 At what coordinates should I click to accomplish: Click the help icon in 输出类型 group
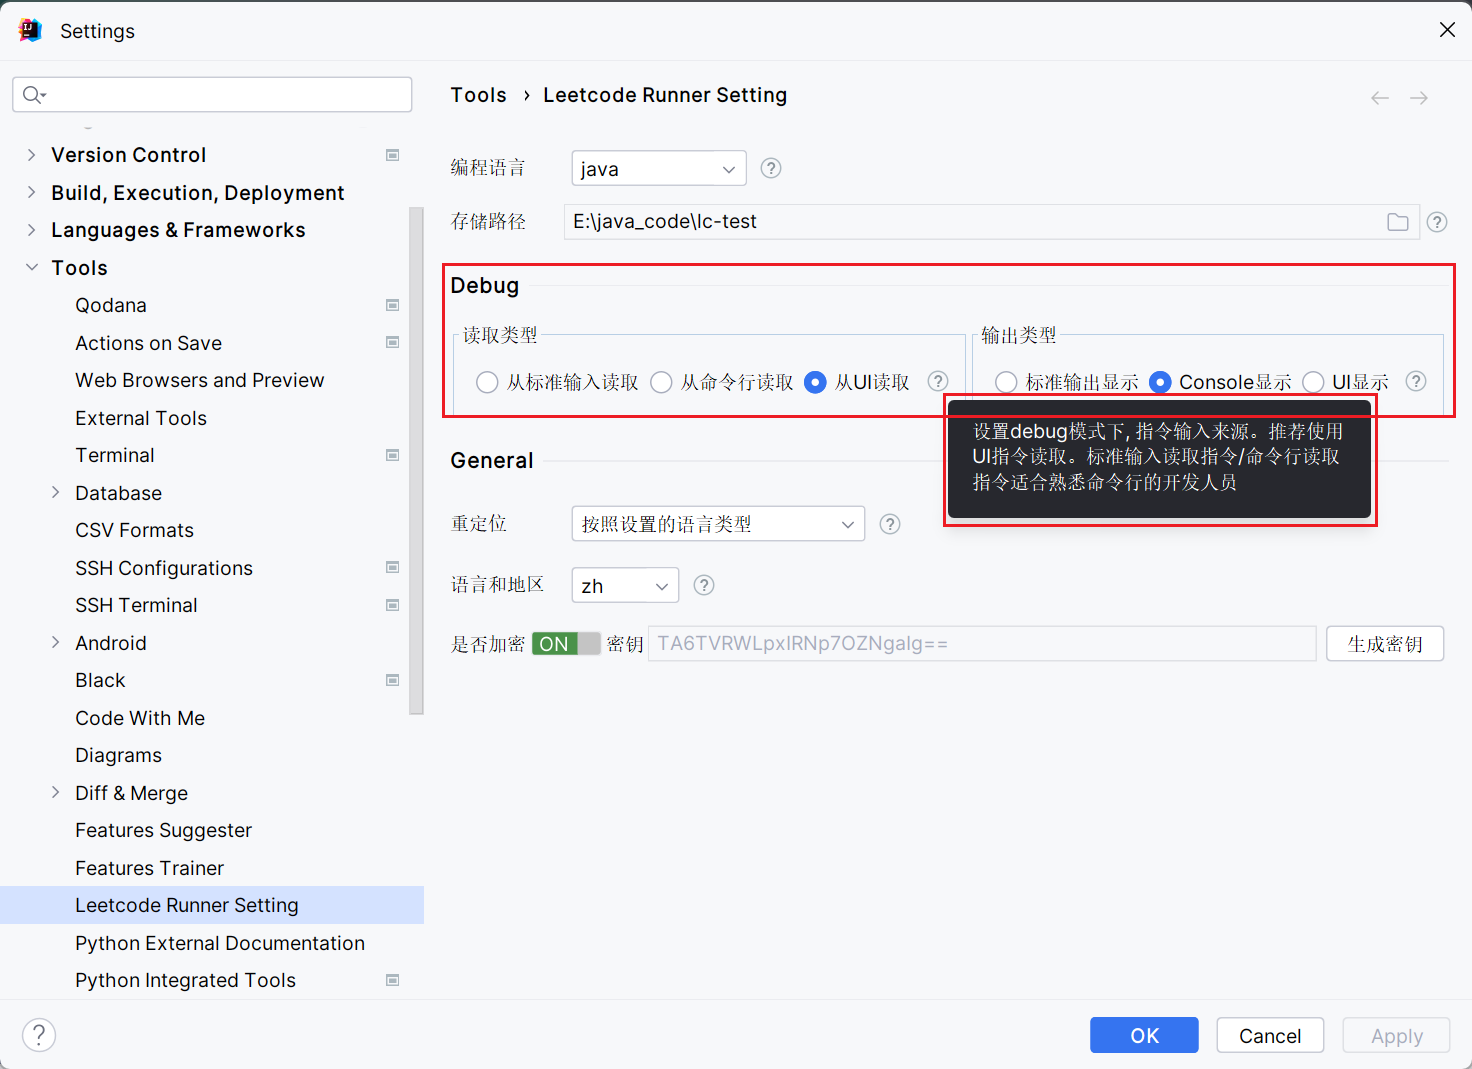click(1416, 381)
